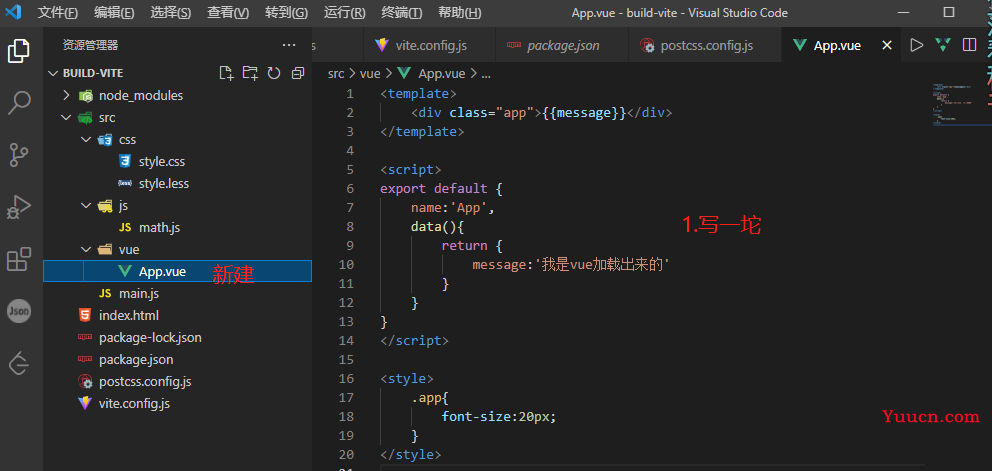Open the Extensions view

point(19,259)
